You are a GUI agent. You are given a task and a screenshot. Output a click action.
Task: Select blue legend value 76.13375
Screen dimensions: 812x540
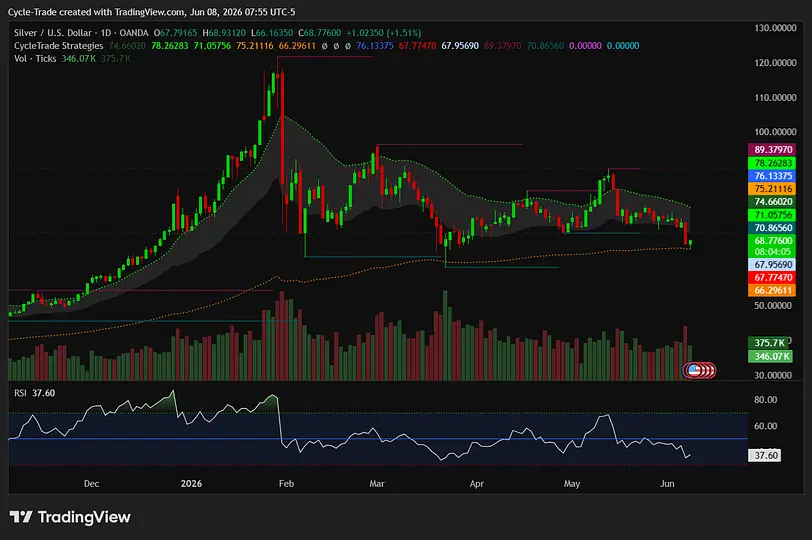(375, 46)
